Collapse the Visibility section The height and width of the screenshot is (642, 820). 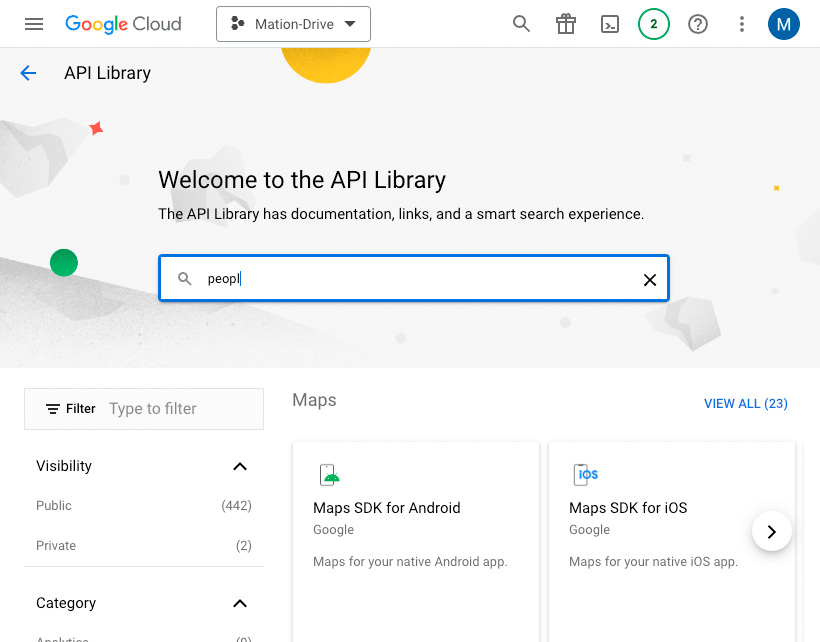click(x=240, y=466)
